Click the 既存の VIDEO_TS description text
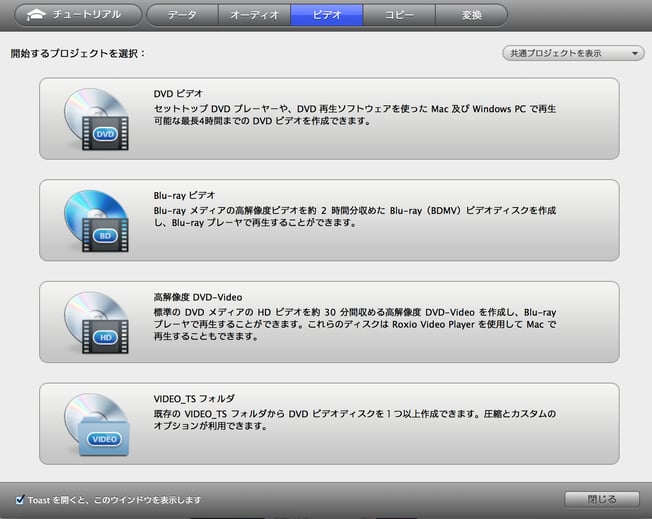This screenshot has height=519, width=652. 355,420
